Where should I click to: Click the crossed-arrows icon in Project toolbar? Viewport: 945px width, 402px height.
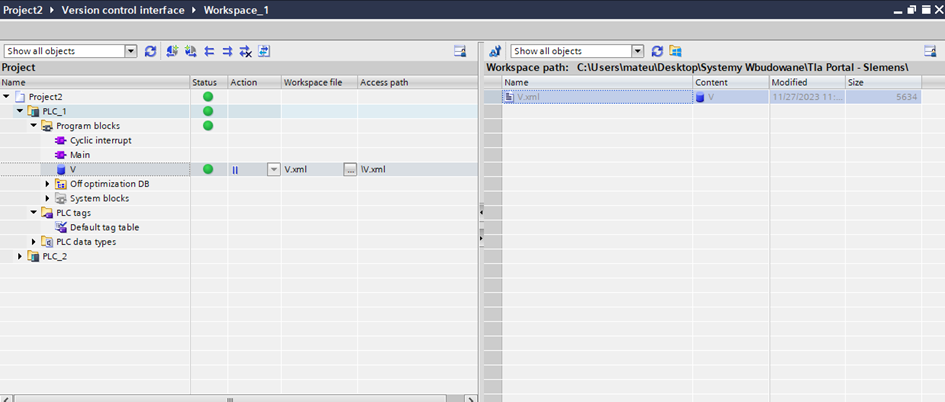(246, 51)
